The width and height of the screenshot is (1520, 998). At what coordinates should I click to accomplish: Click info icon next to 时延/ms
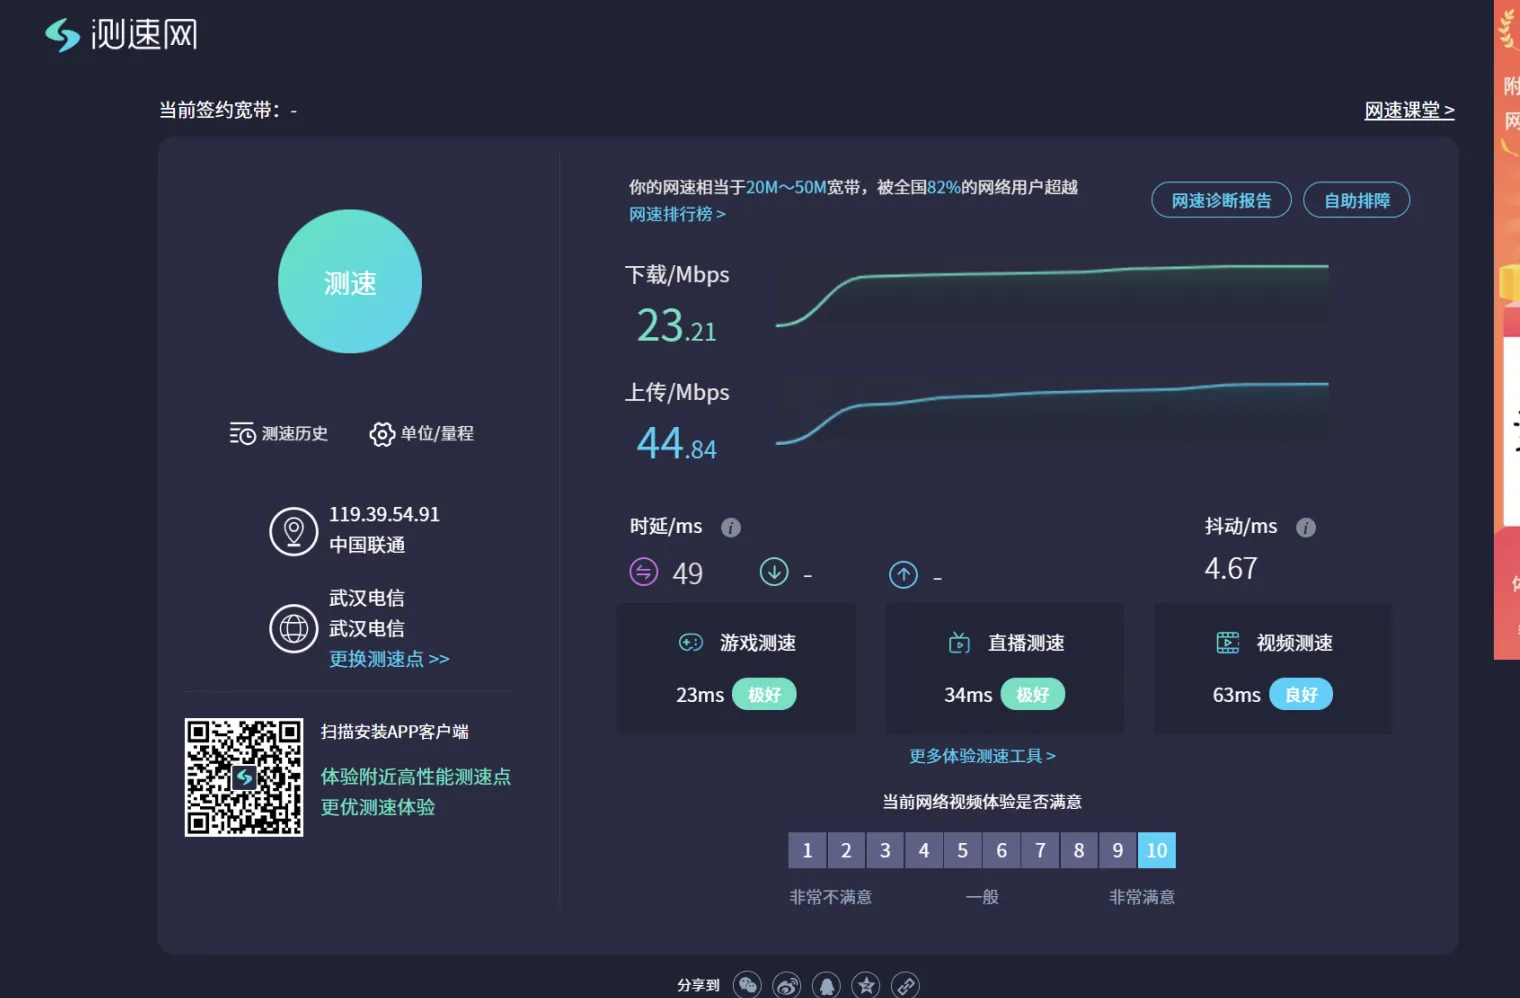tap(731, 527)
